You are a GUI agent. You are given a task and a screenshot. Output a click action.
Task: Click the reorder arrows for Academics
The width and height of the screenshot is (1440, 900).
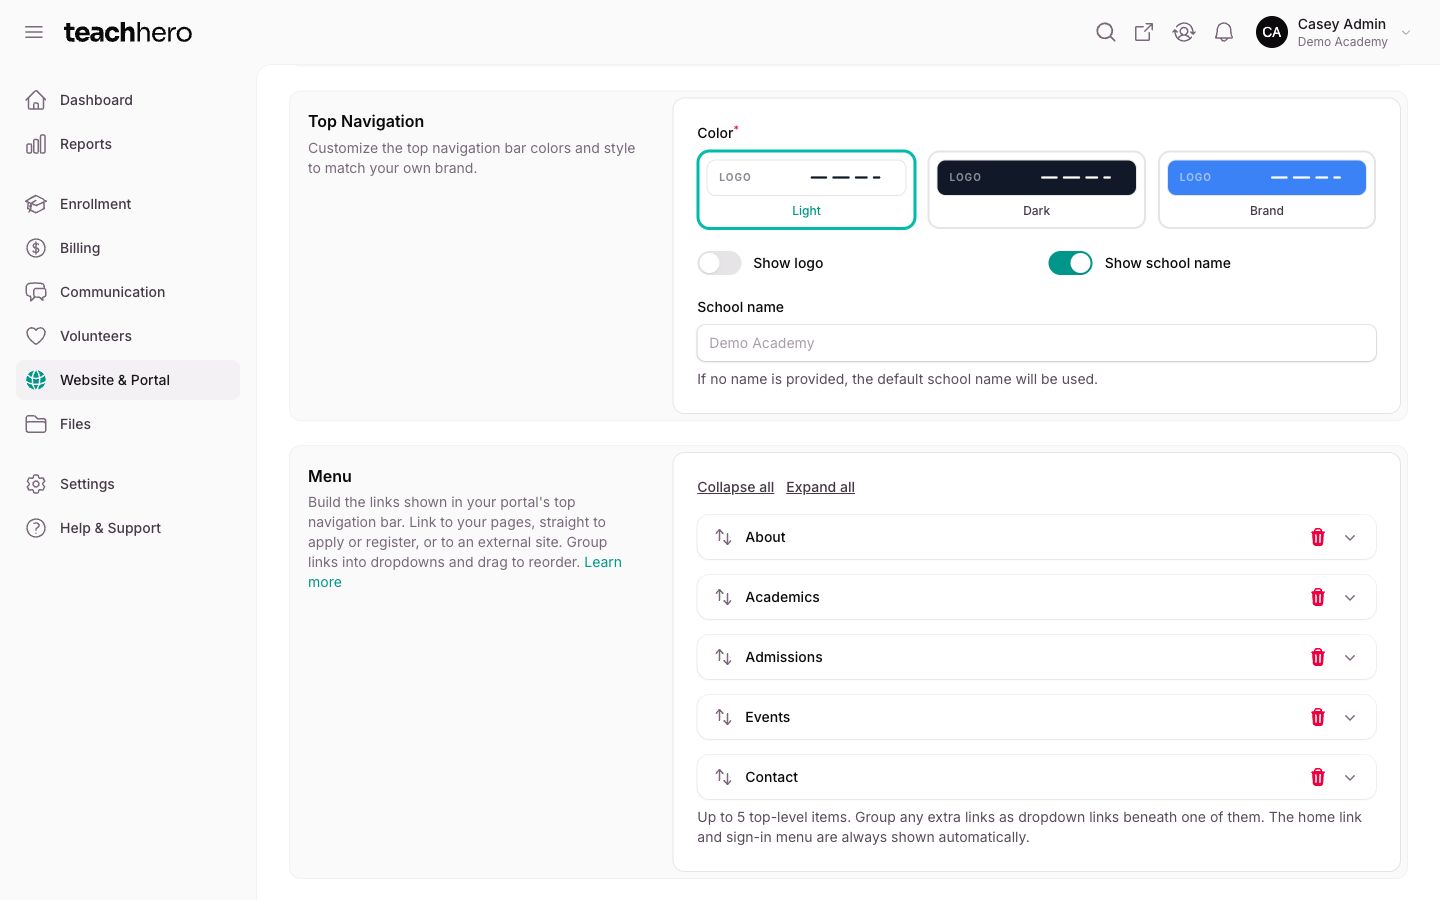click(x=724, y=597)
